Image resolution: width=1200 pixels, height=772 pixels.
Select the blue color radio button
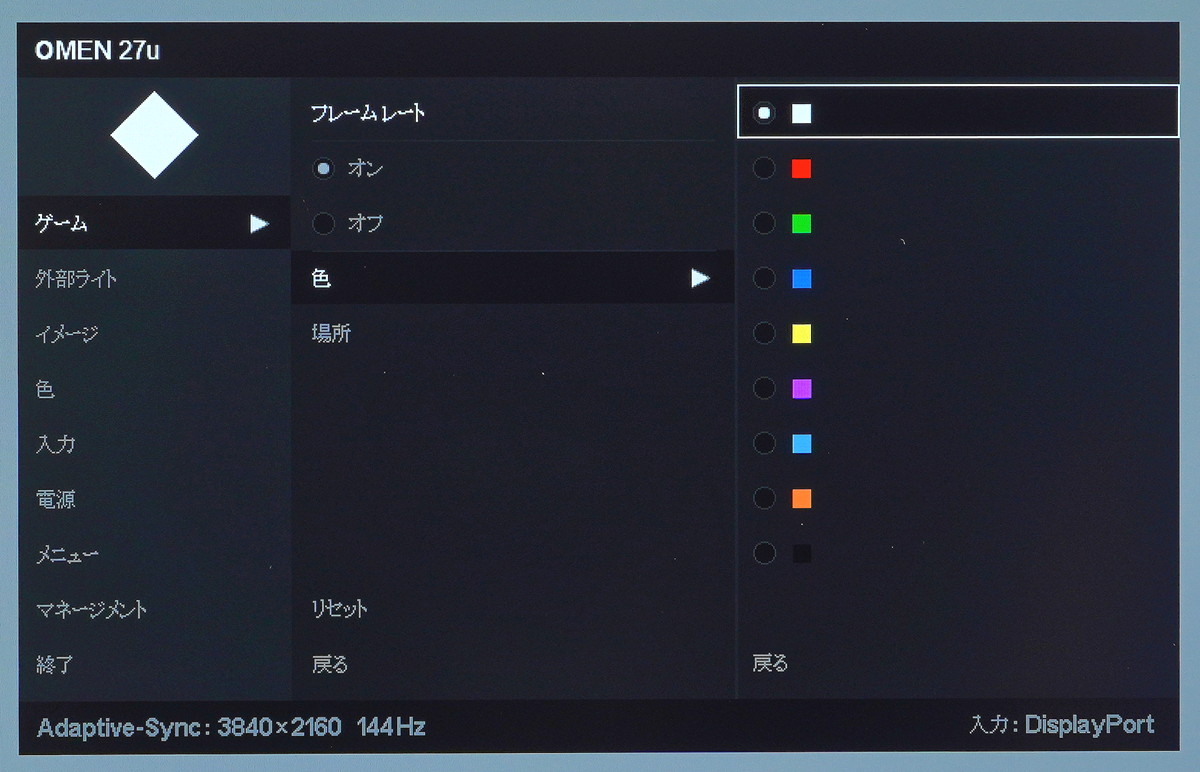tap(764, 279)
